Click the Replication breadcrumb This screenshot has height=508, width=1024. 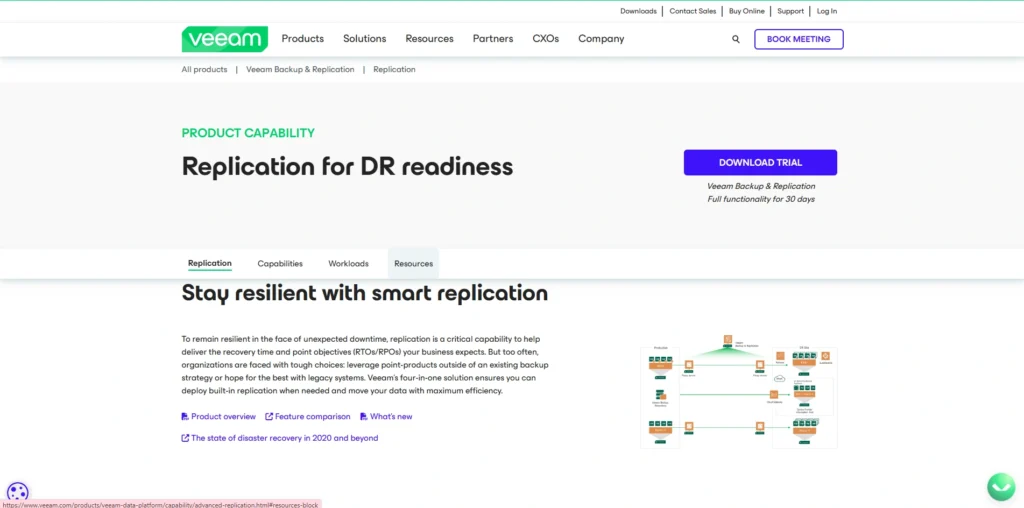point(394,69)
